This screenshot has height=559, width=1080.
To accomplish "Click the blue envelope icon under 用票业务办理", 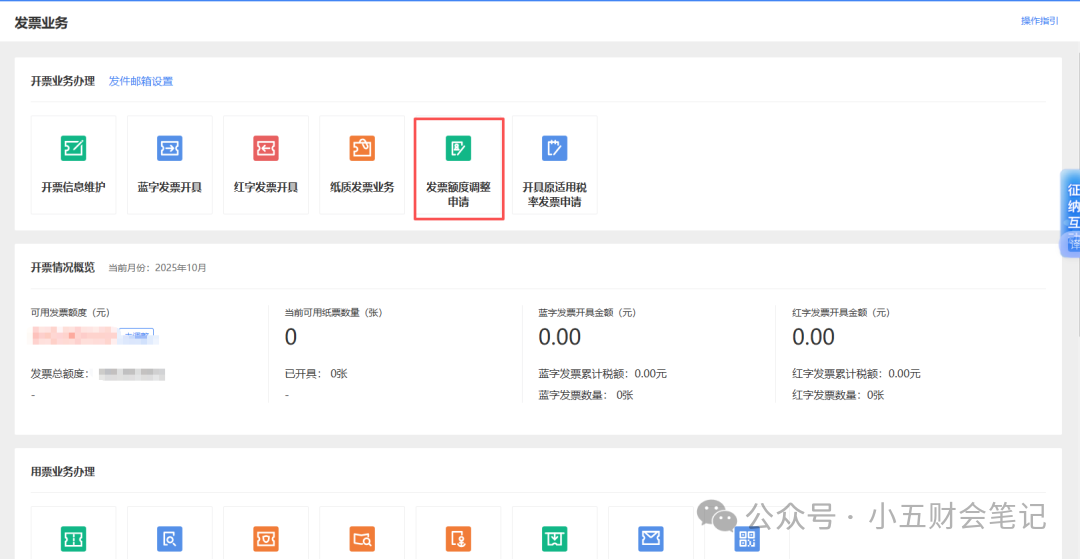I will pyautogui.click(x=650, y=538).
